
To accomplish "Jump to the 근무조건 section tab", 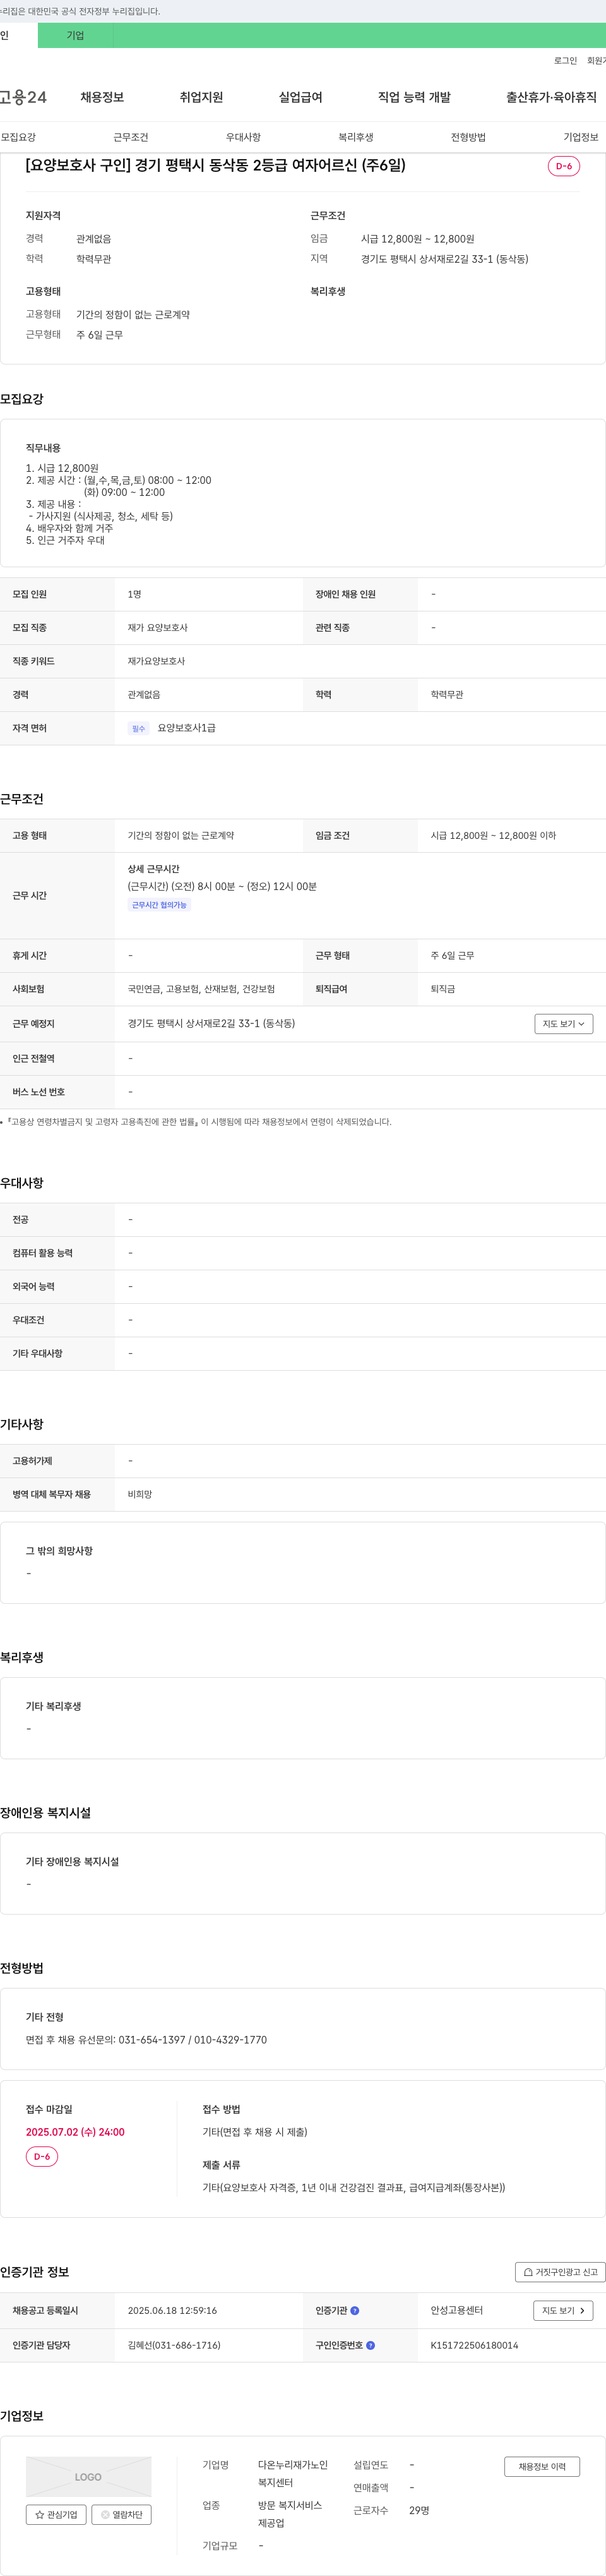I will (x=131, y=137).
